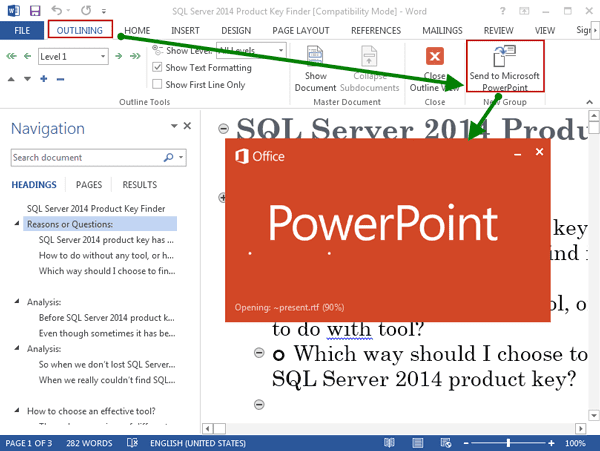Viewport: 600px width, 451px height.
Task: Toggle Show Text Formatting checkbox
Action: pyautogui.click(x=157, y=67)
